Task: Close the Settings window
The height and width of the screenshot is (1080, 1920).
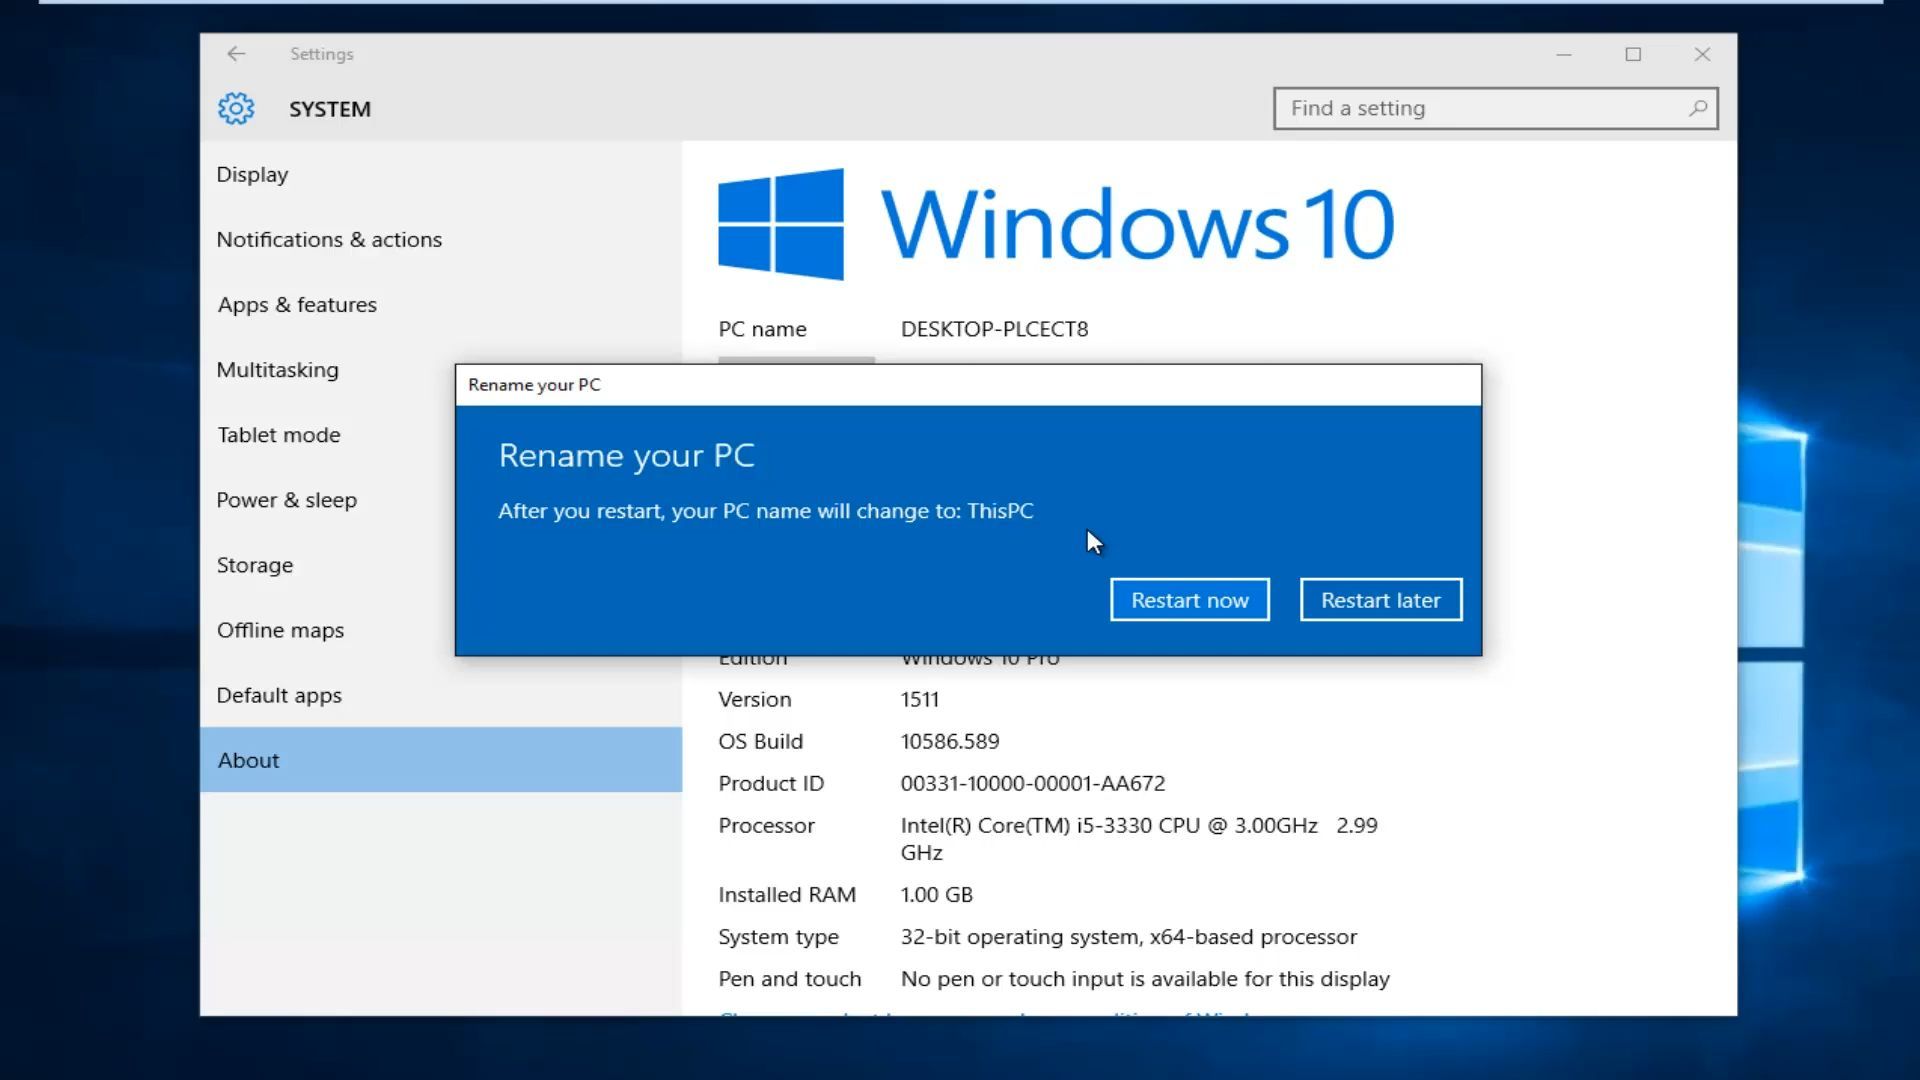Action: (1702, 54)
